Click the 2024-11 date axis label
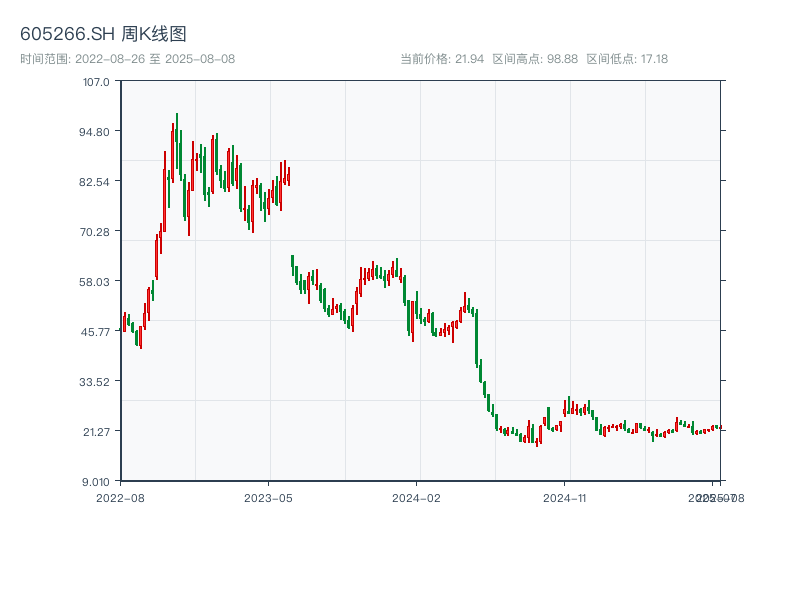Image resolution: width=800 pixels, height=600 pixels. (566, 497)
